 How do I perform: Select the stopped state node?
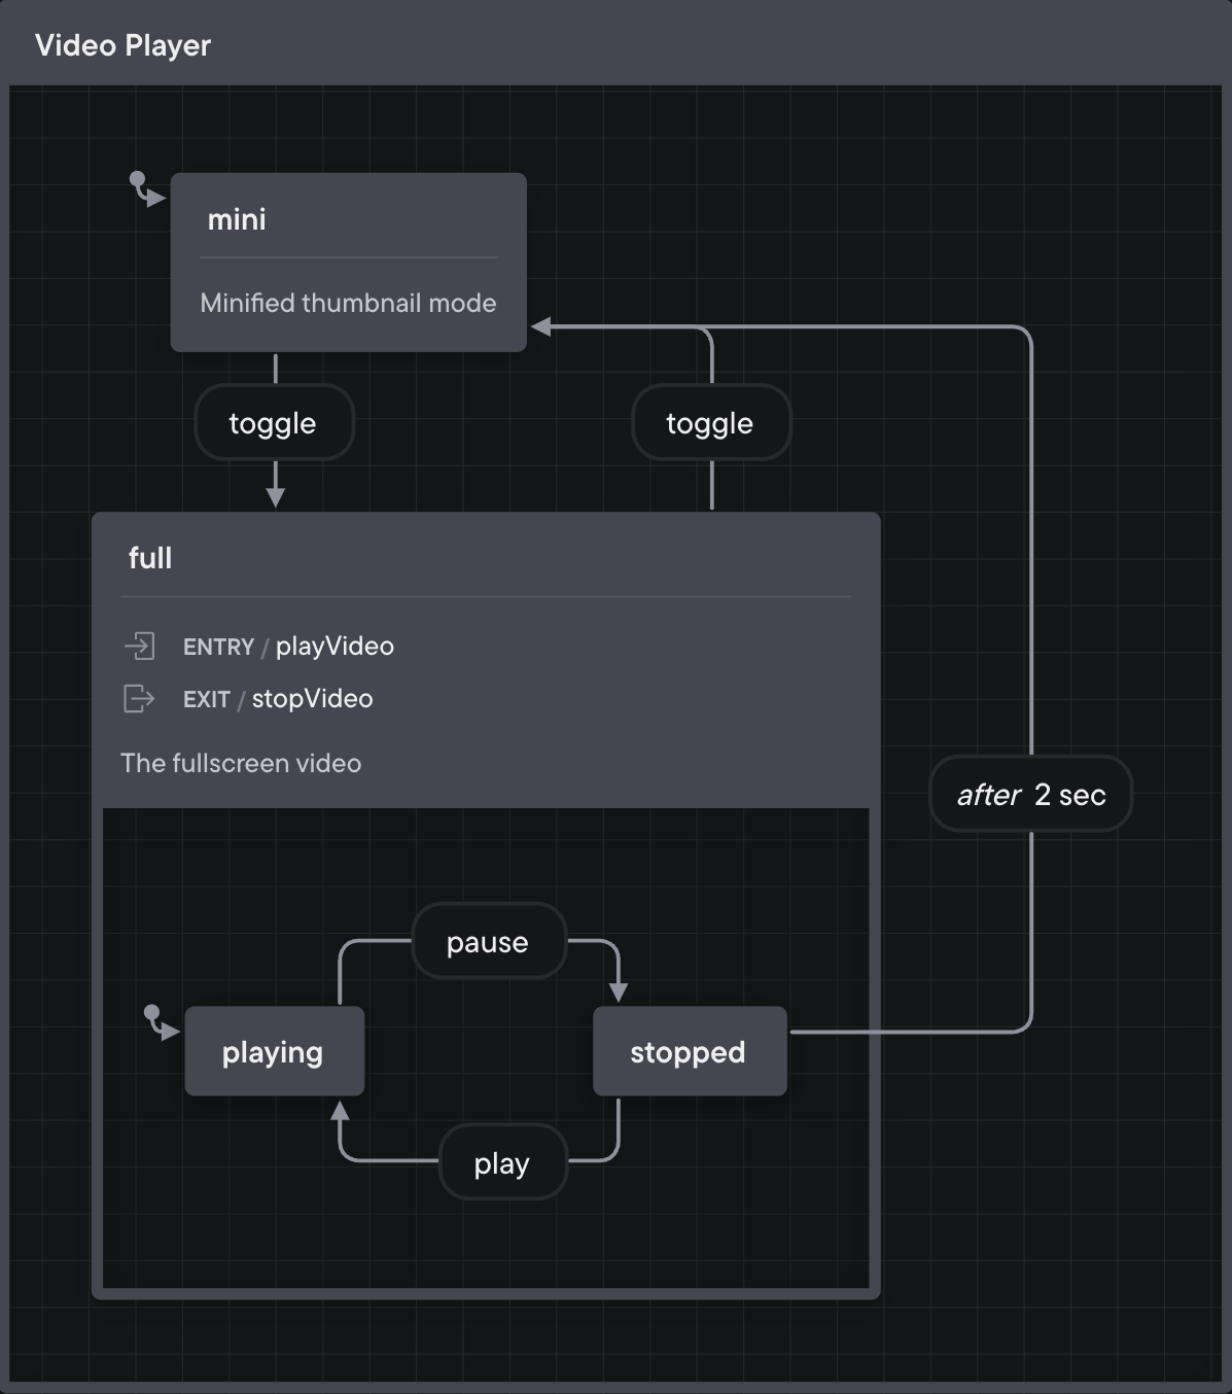(x=689, y=1052)
